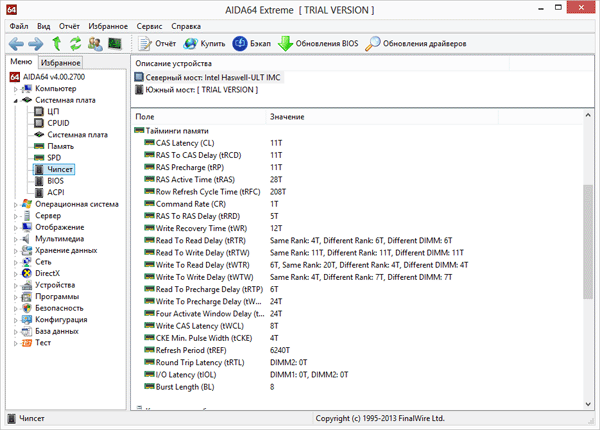Click the Back navigation arrow
This screenshot has height=430, width=600.
click(16, 44)
